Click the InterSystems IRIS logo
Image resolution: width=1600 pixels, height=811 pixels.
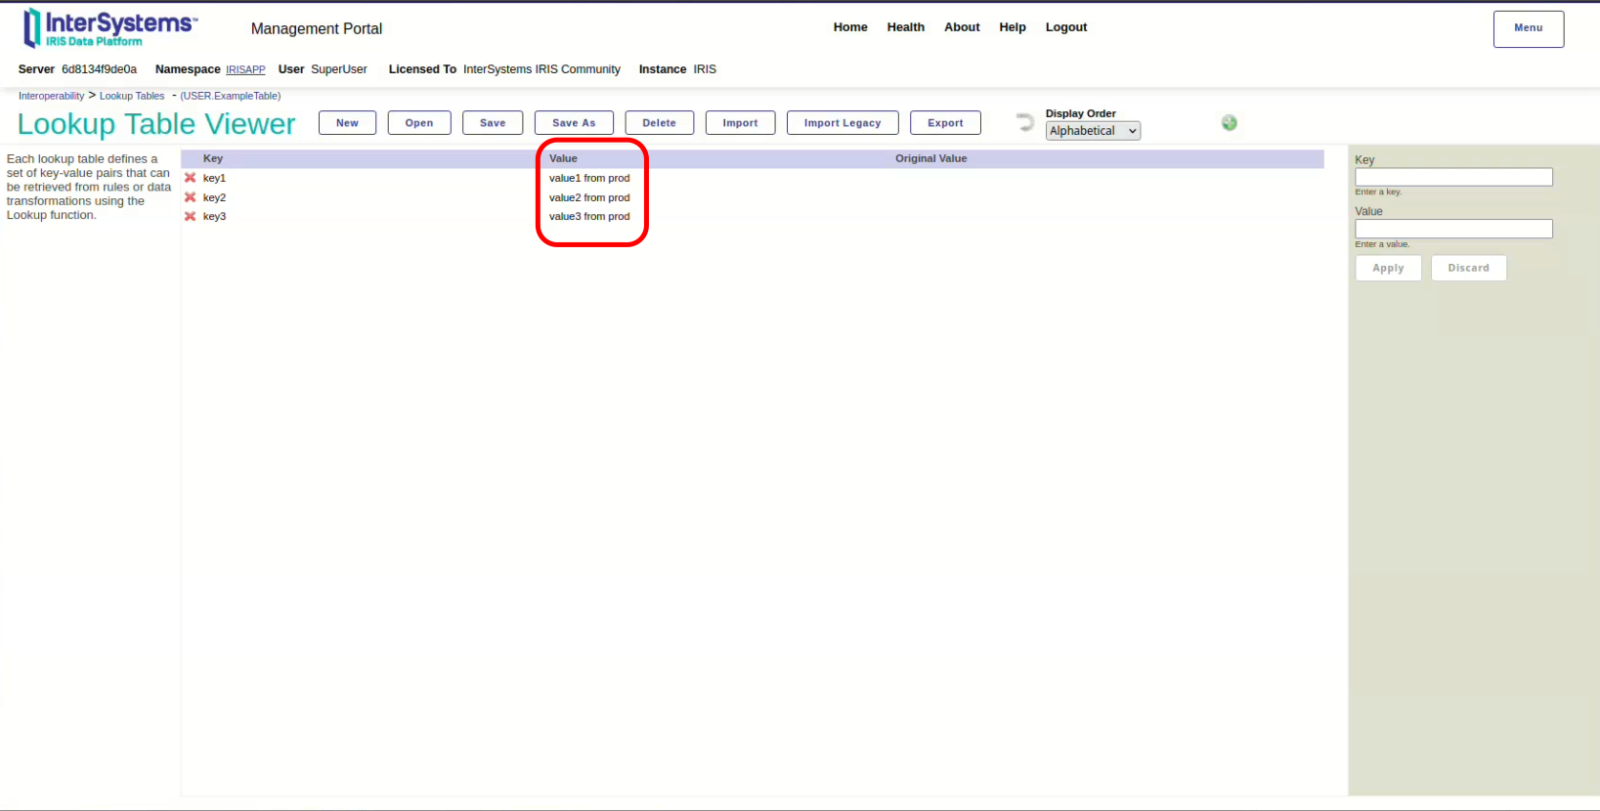(x=110, y=28)
